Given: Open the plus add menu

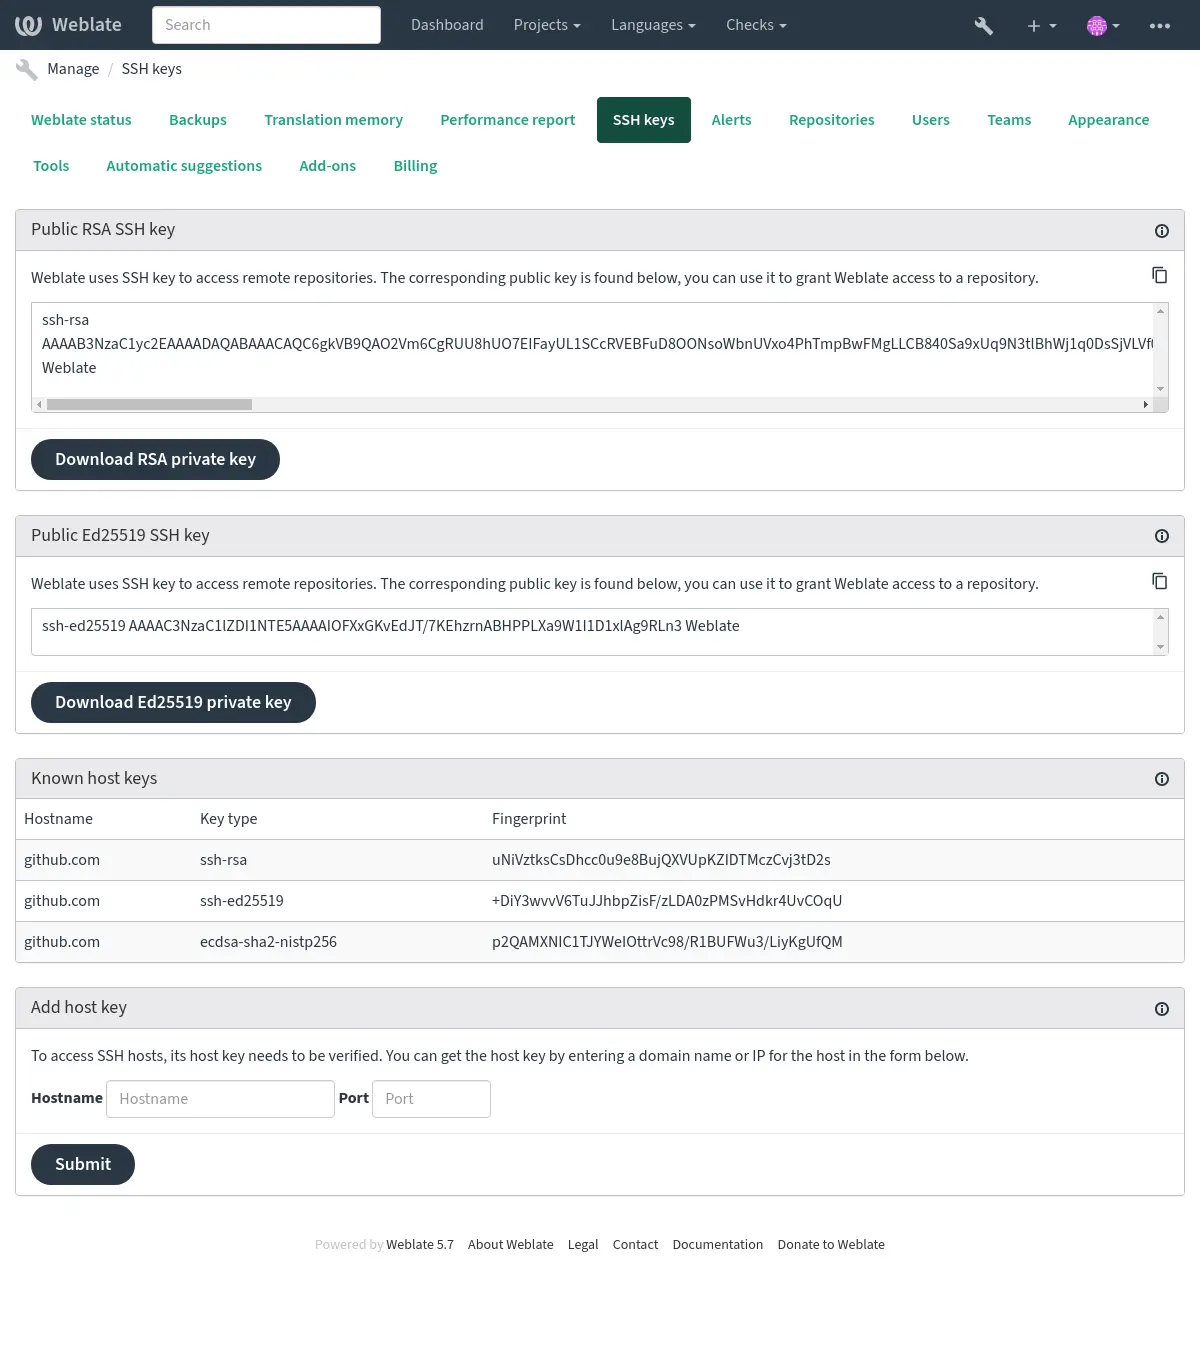Looking at the screenshot, I should [x=1041, y=26].
